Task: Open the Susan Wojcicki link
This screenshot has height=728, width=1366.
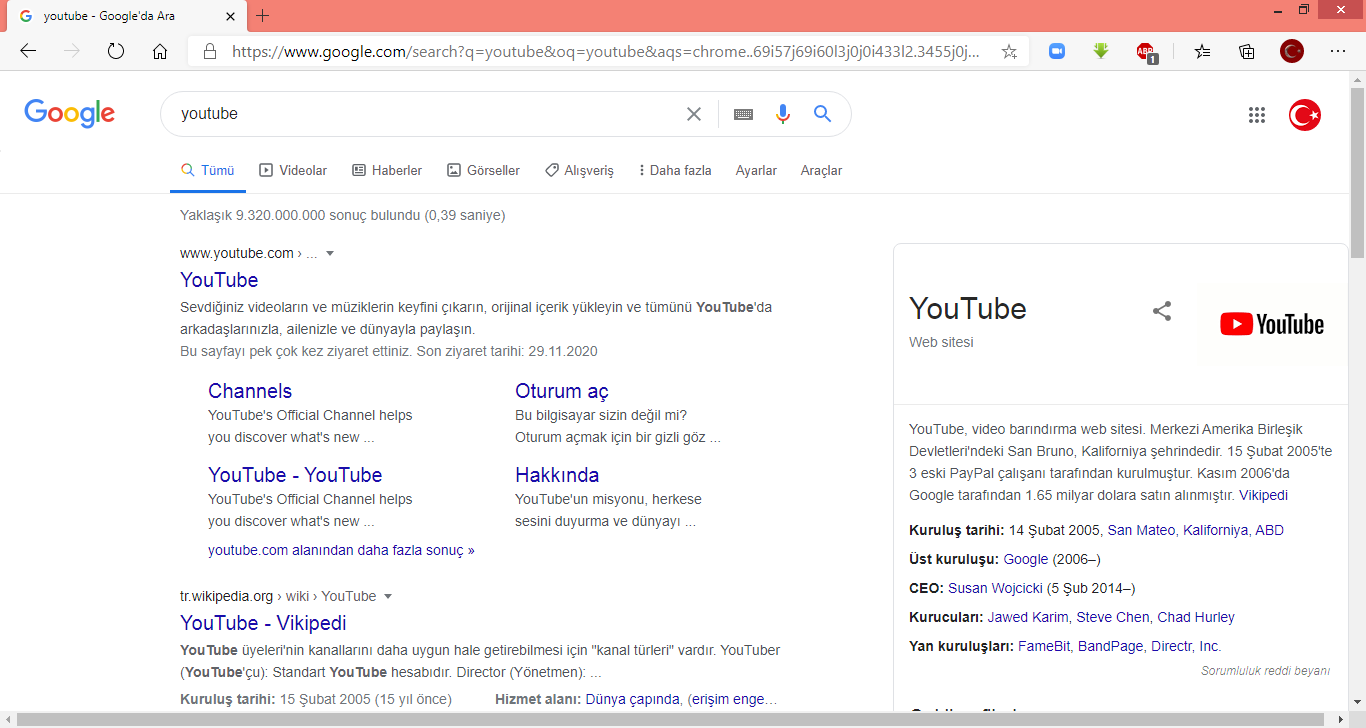Action: [x=995, y=588]
